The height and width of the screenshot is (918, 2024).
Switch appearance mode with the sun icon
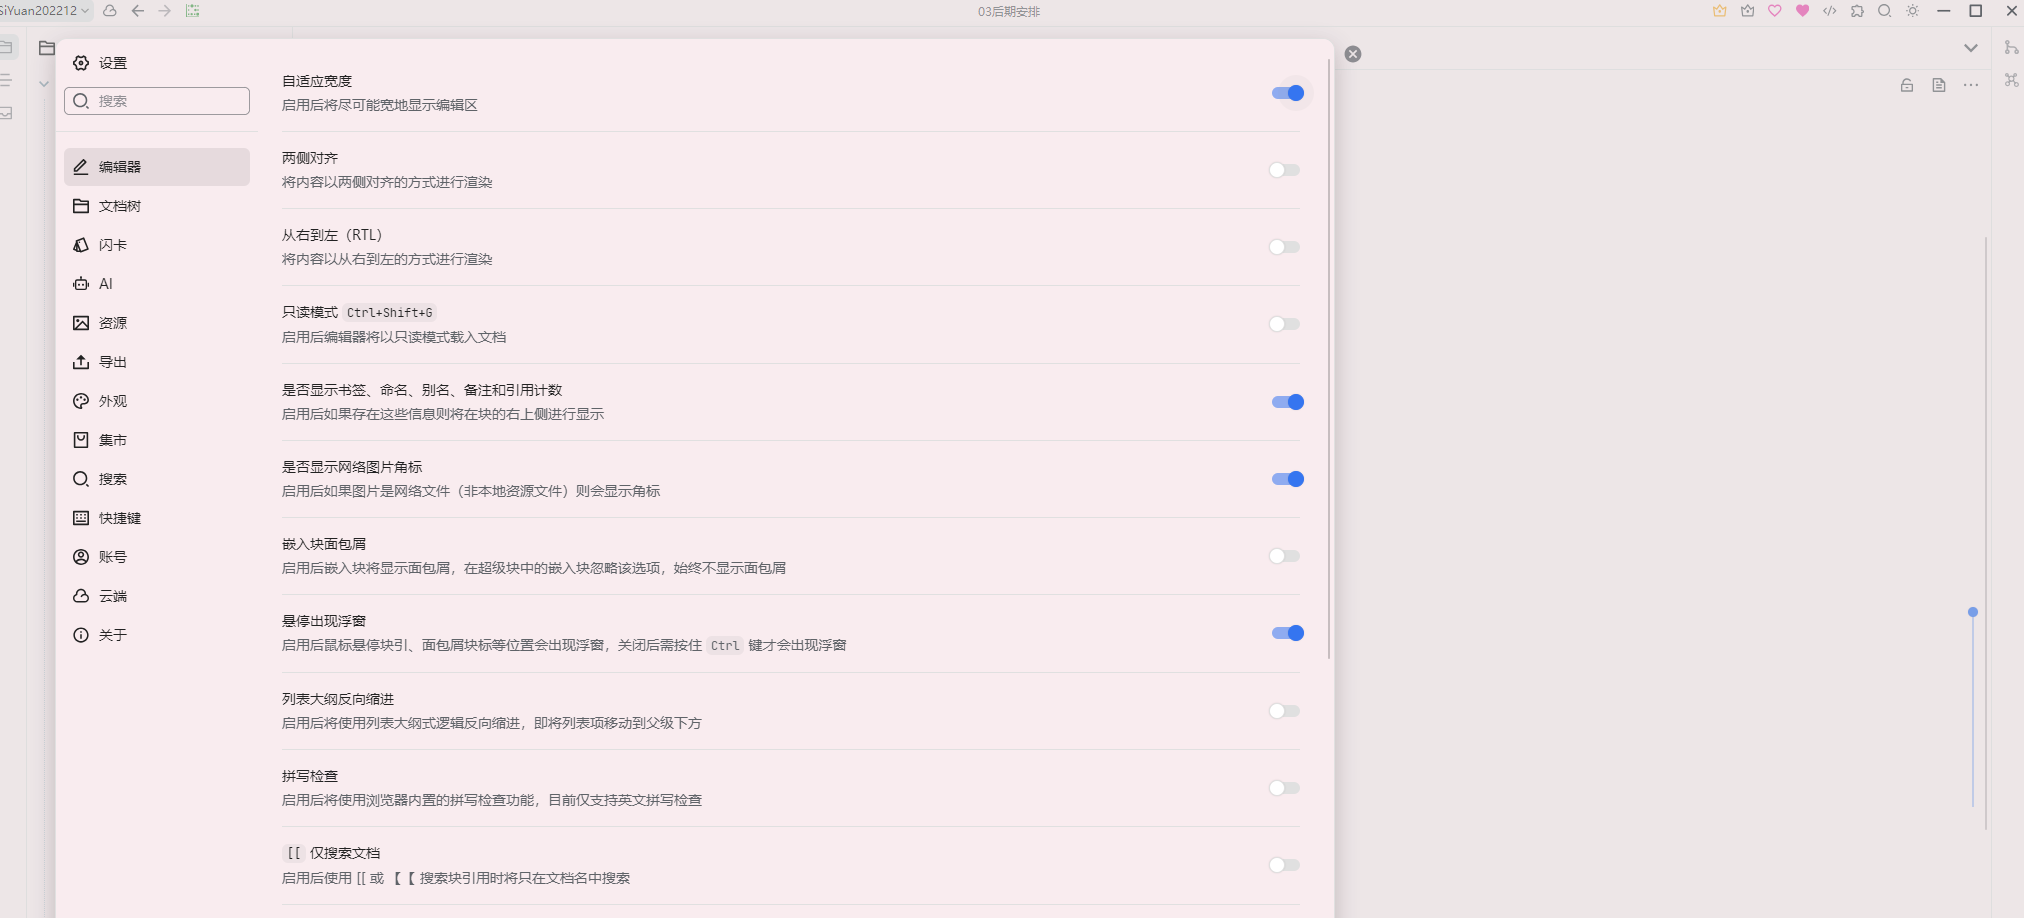tap(1912, 11)
